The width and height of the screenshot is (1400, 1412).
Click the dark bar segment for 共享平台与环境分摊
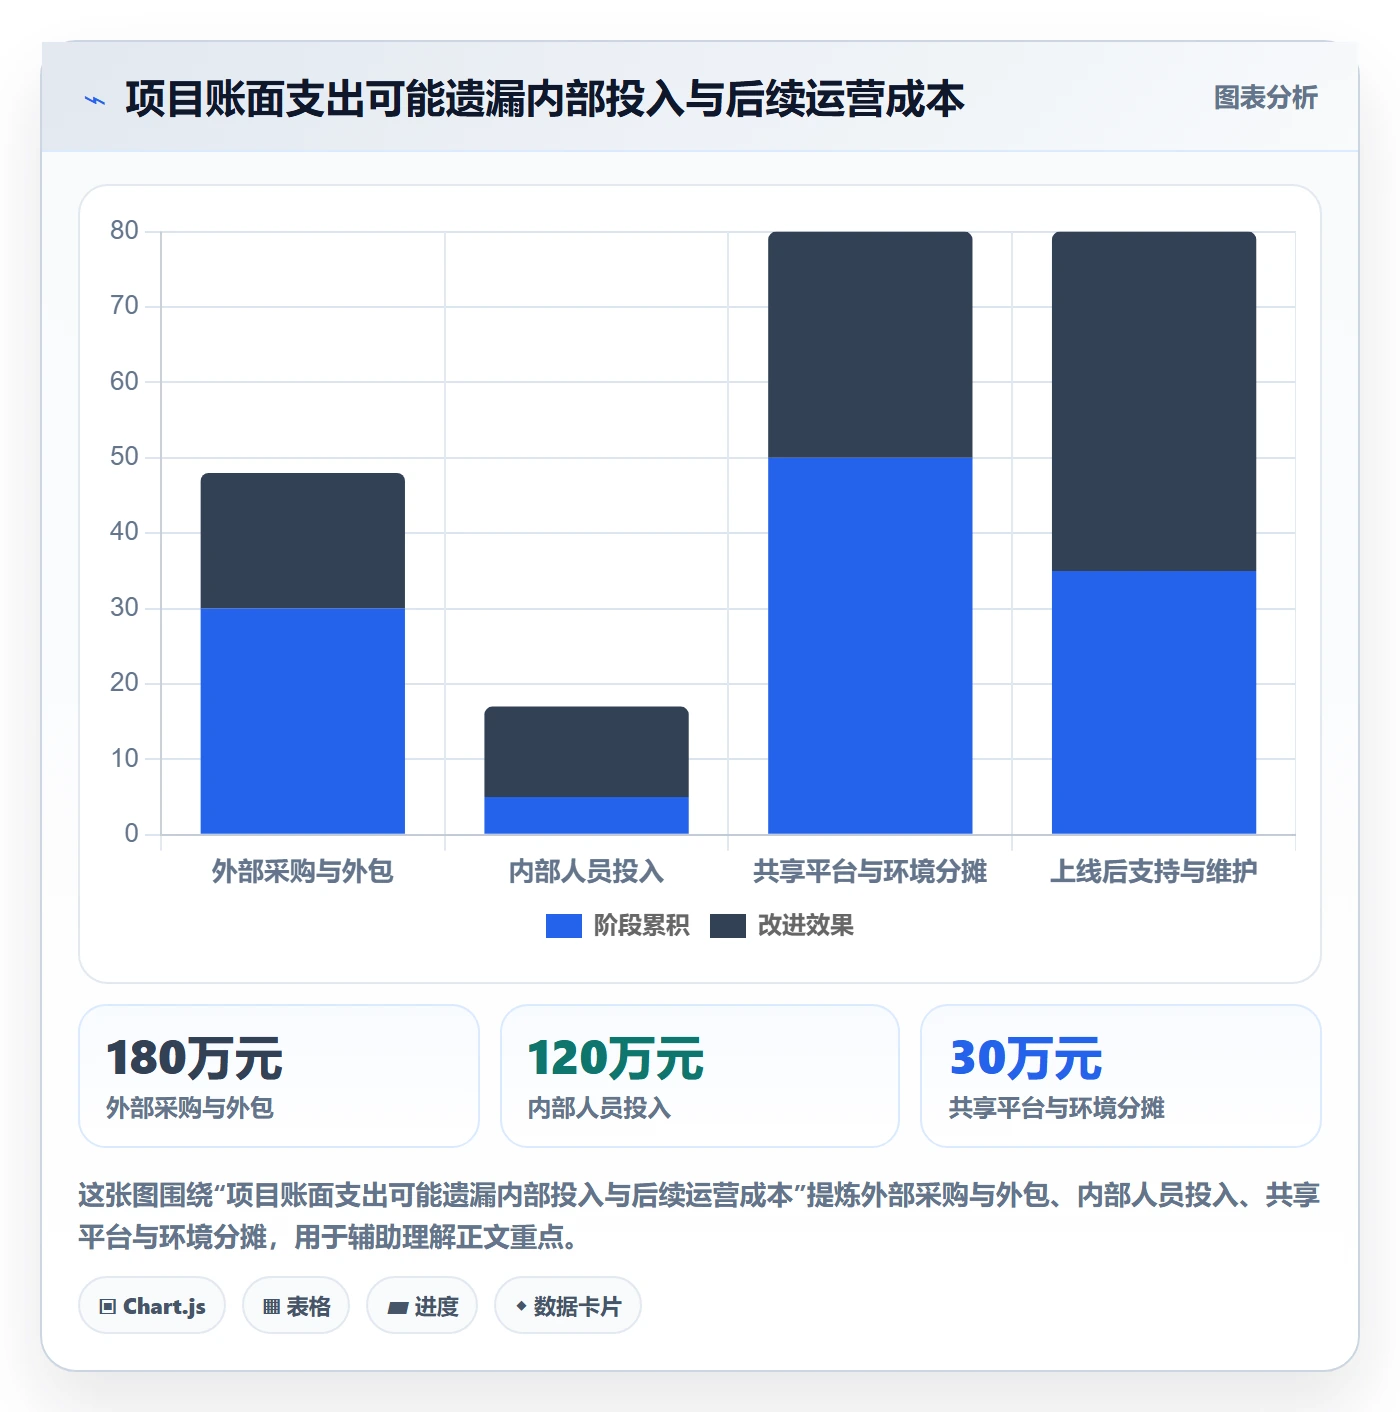870,345
